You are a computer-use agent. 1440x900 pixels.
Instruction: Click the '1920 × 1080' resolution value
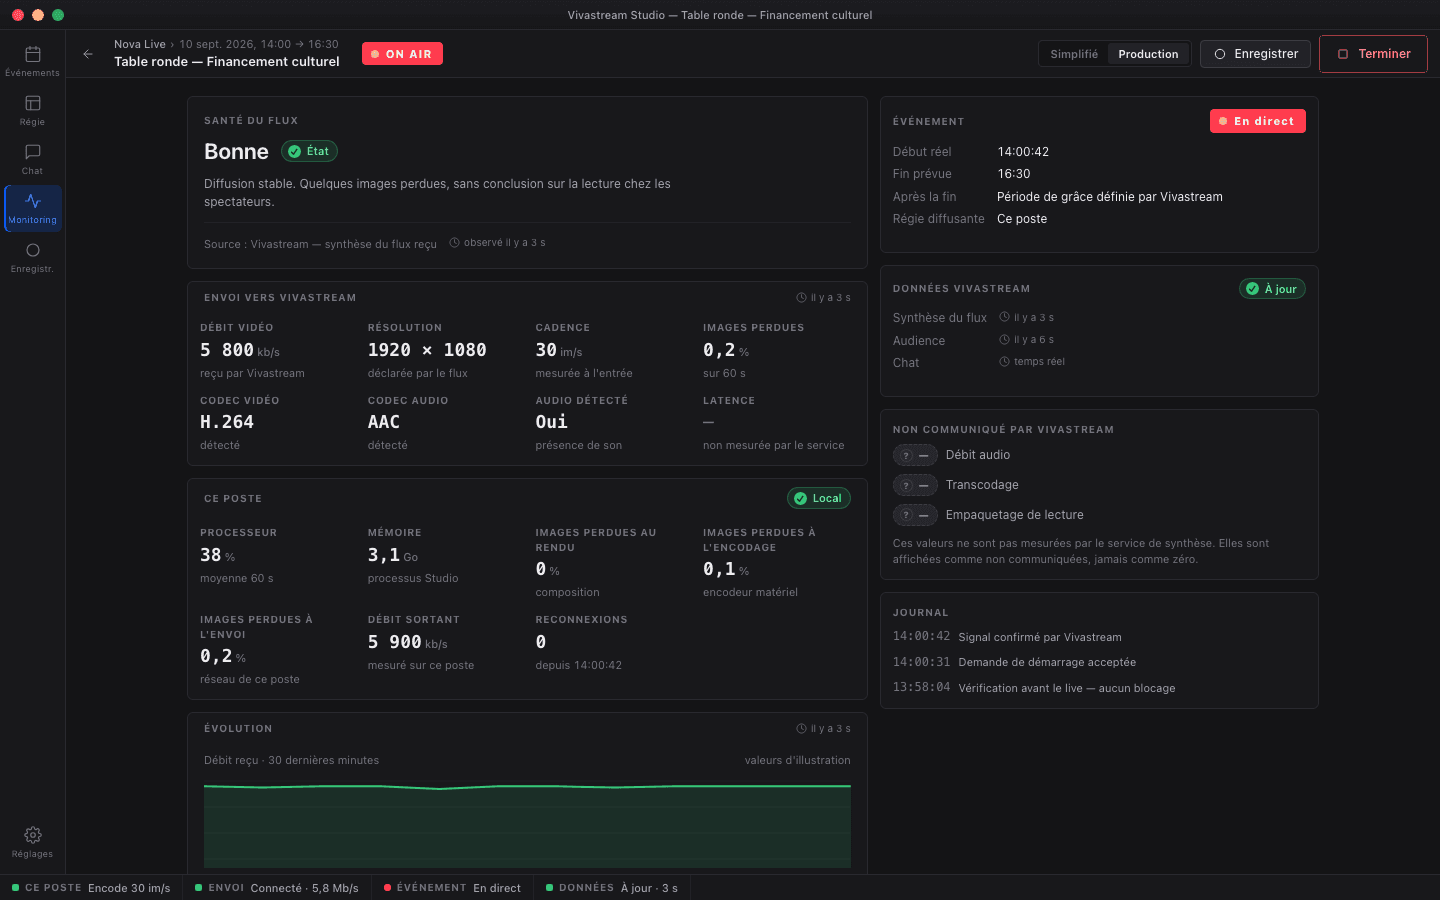[x=427, y=350]
